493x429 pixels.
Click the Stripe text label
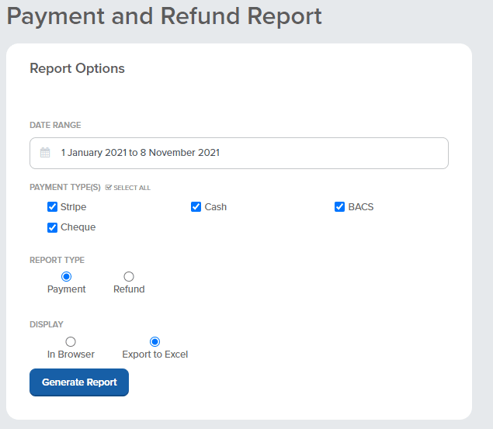tap(73, 207)
